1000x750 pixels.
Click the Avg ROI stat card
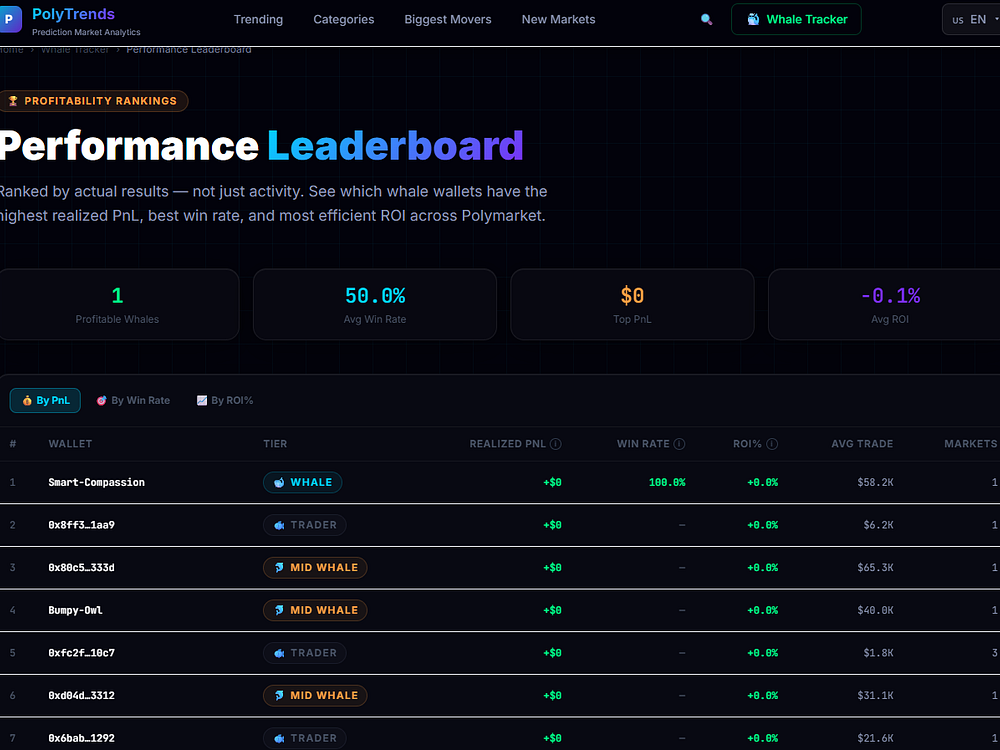[885, 304]
